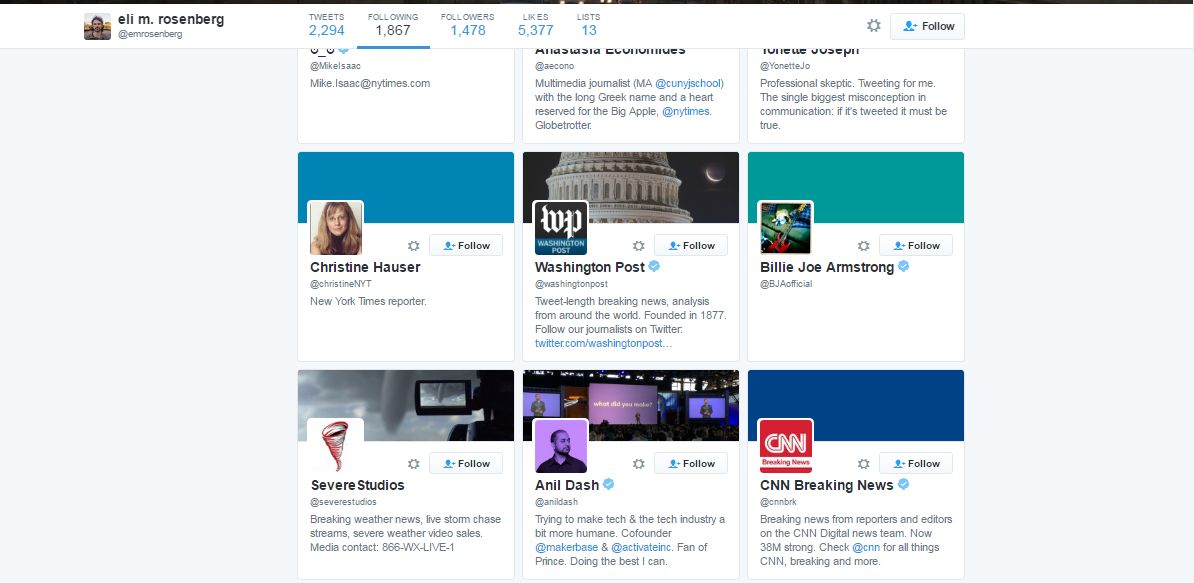Click Mike.Isaac@nytimes.com bio text

coord(370,83)
